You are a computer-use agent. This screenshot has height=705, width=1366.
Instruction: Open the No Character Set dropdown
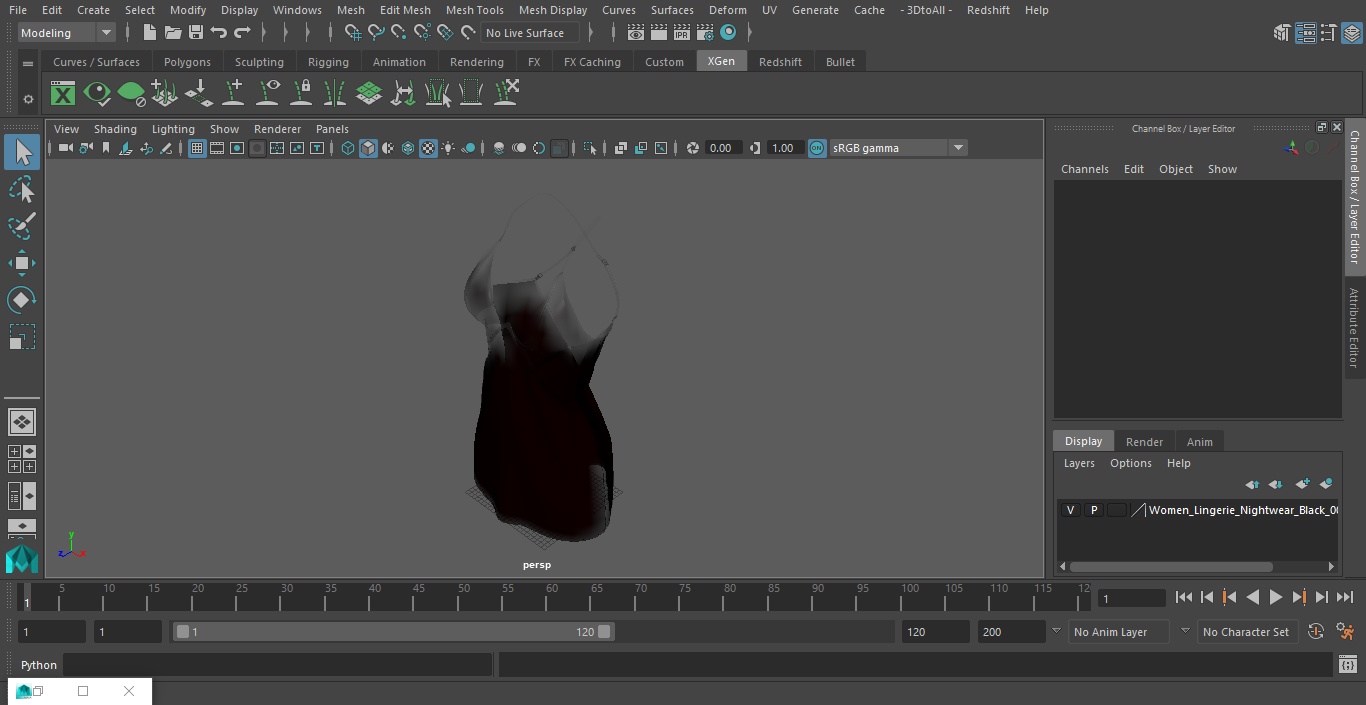pyautogui.click(x=1247, y=632)
